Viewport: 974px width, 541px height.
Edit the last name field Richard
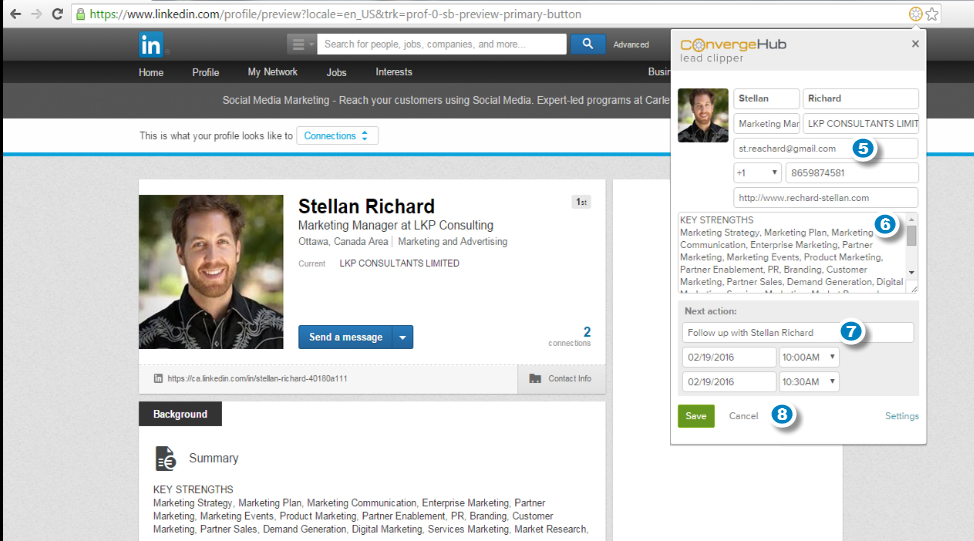click(x=860, y=99)
